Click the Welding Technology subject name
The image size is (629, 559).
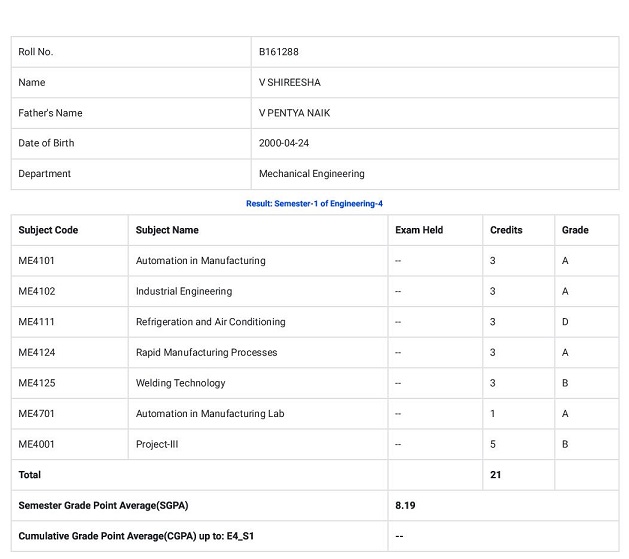tap(181, 383)
